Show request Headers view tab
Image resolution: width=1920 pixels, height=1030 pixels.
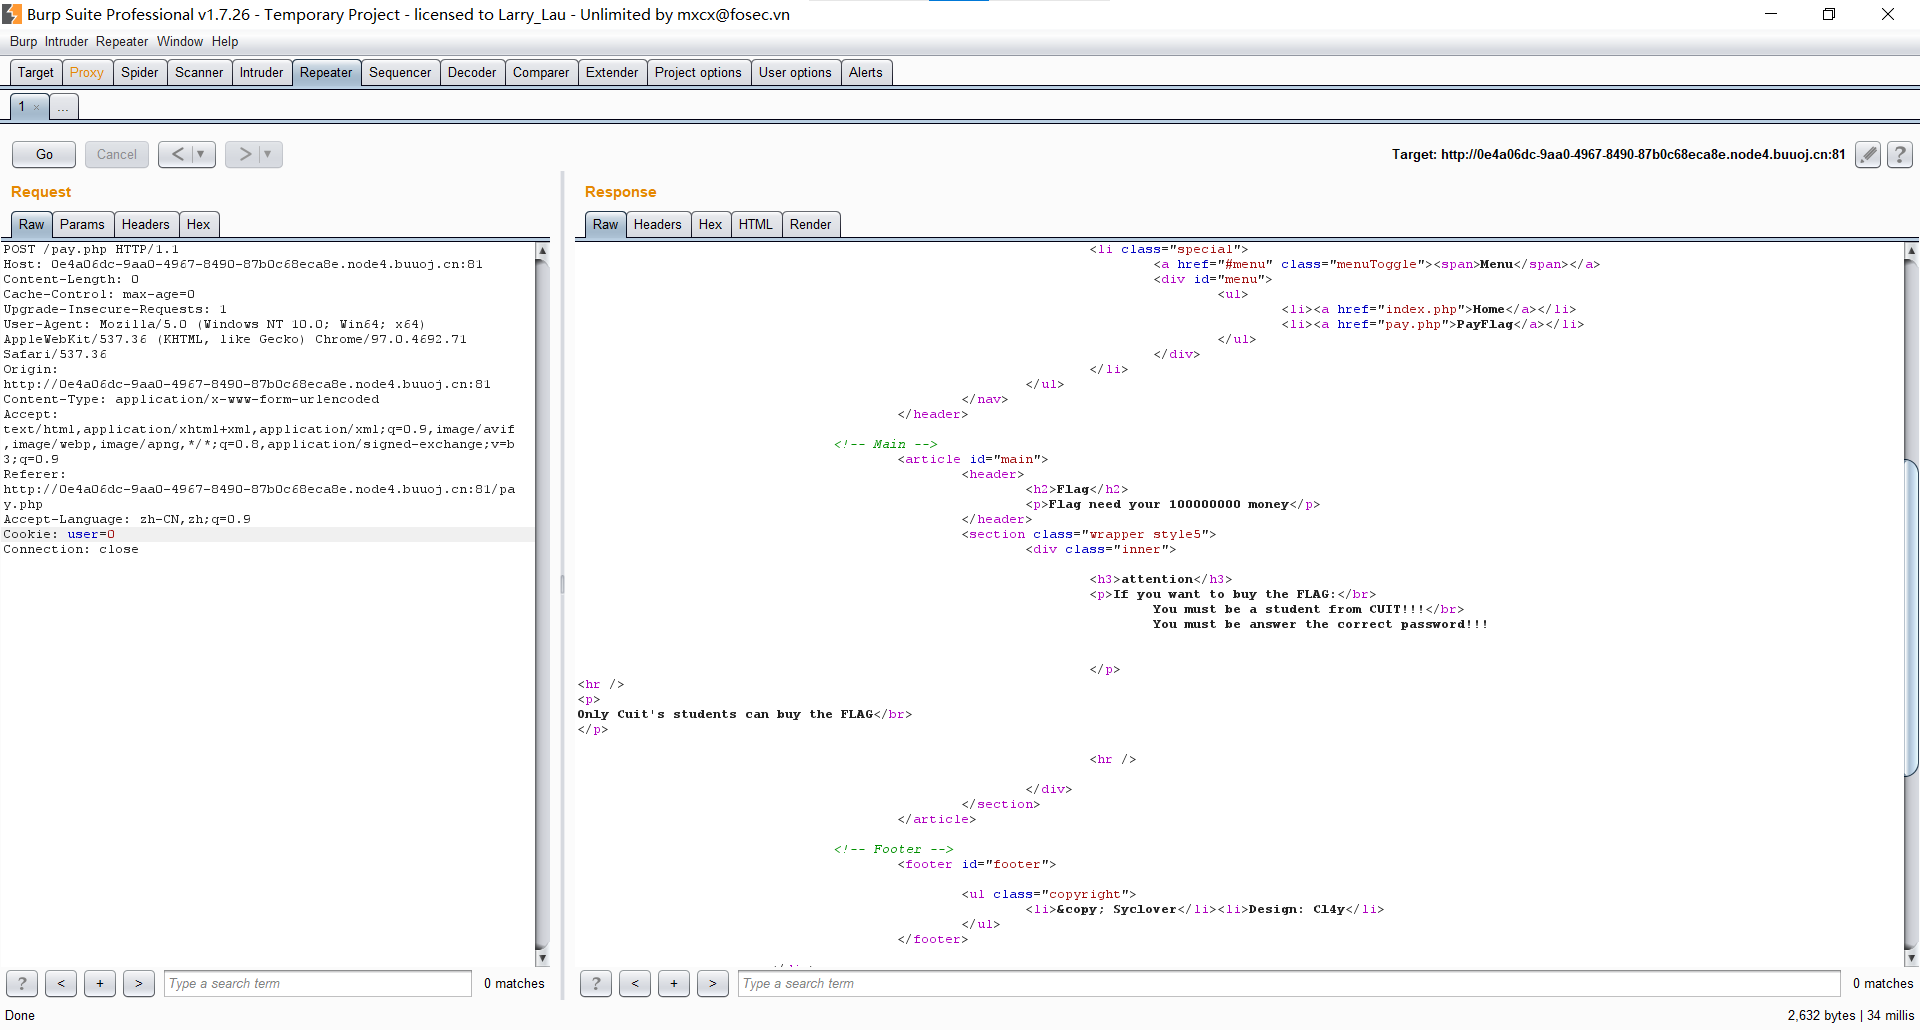click(x=145, y=224)
